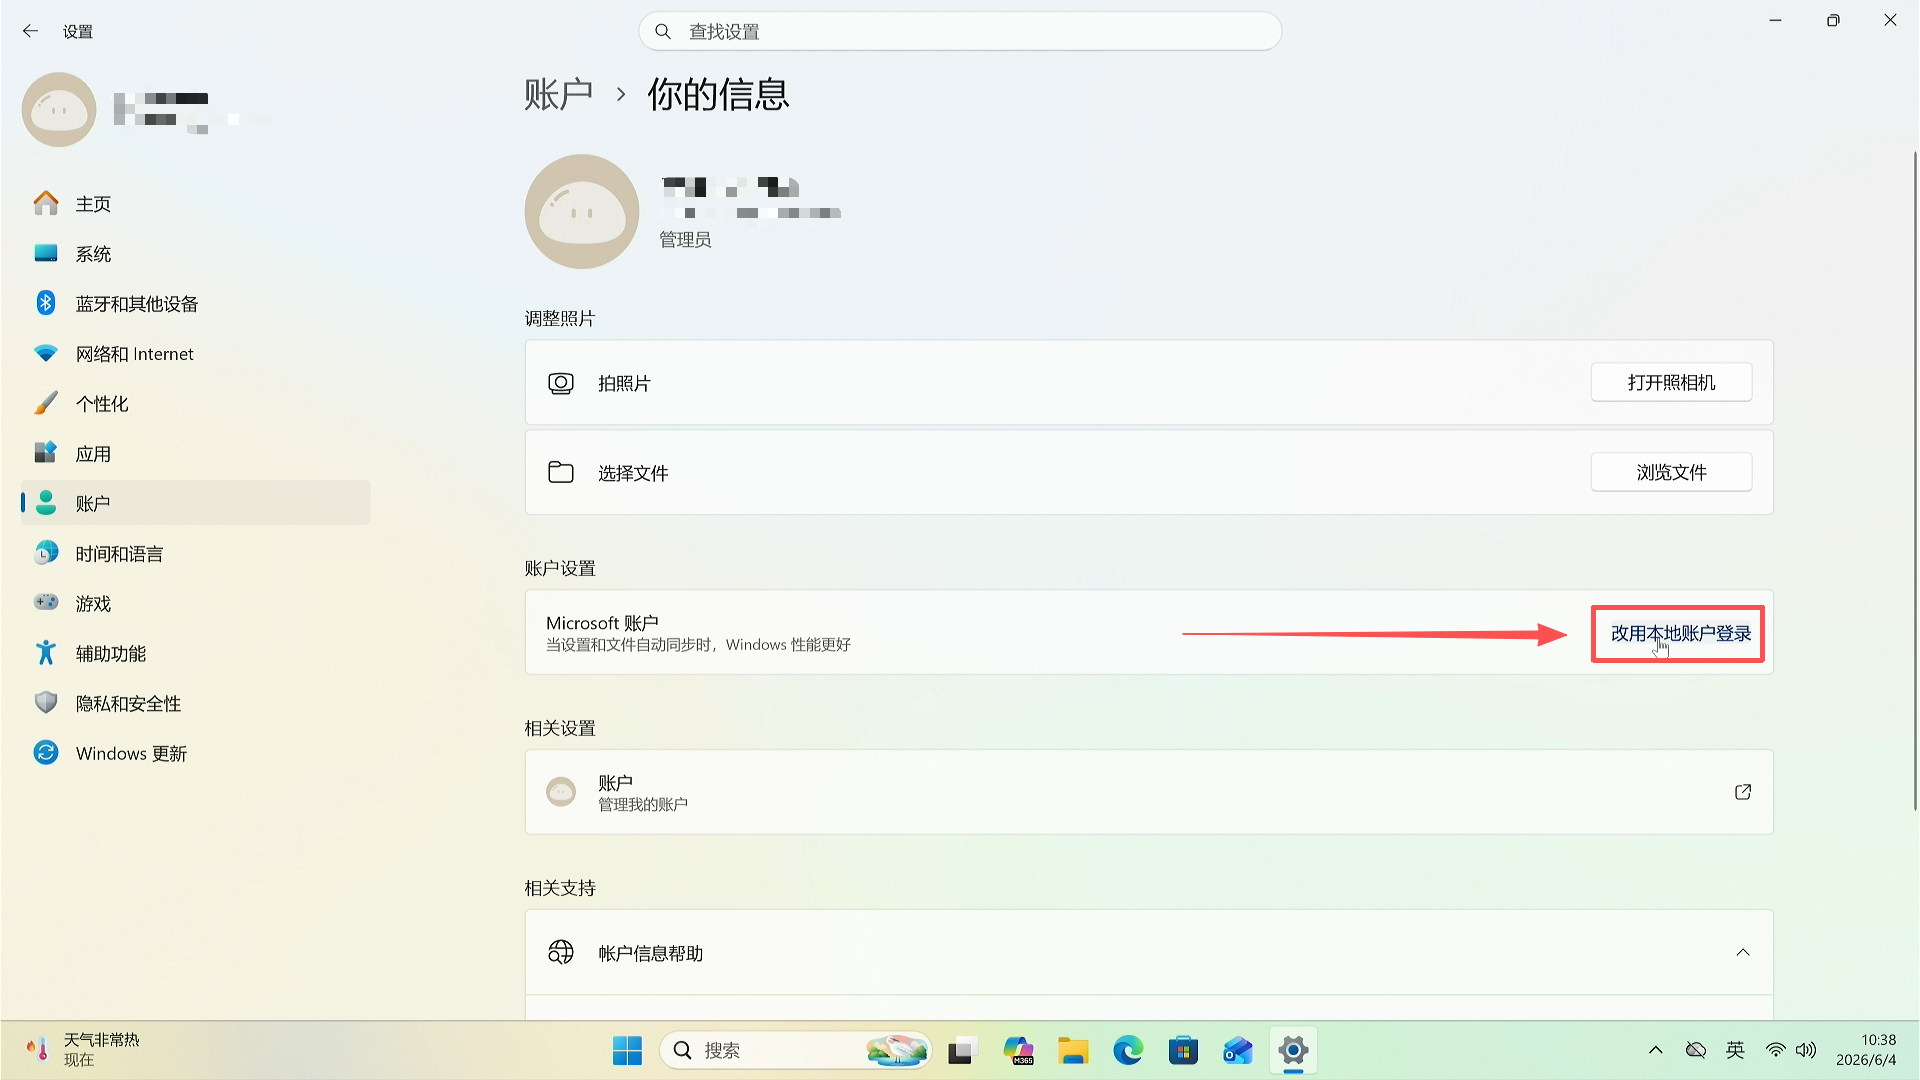1920x1080 pixels.
Task: Click the 打开照相机 button
Action: point(1671,382)
